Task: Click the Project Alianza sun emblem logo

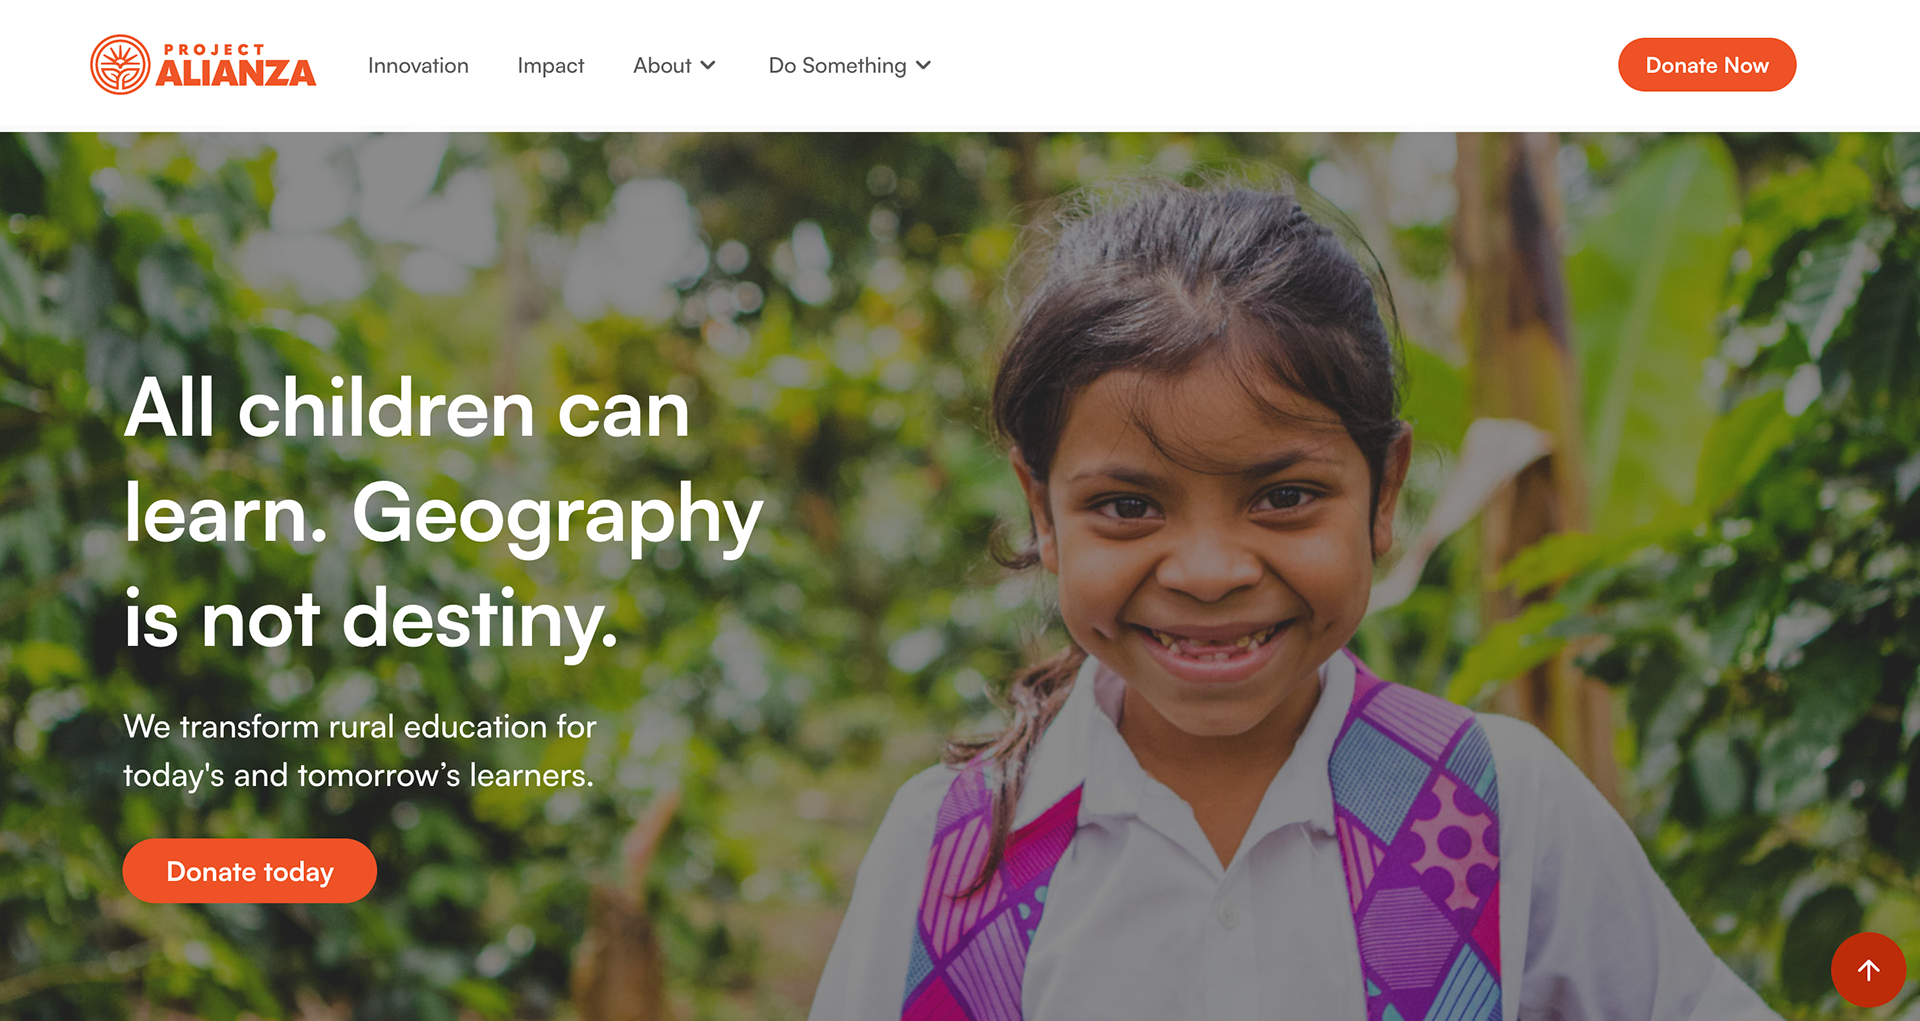Action: (120, 65)
